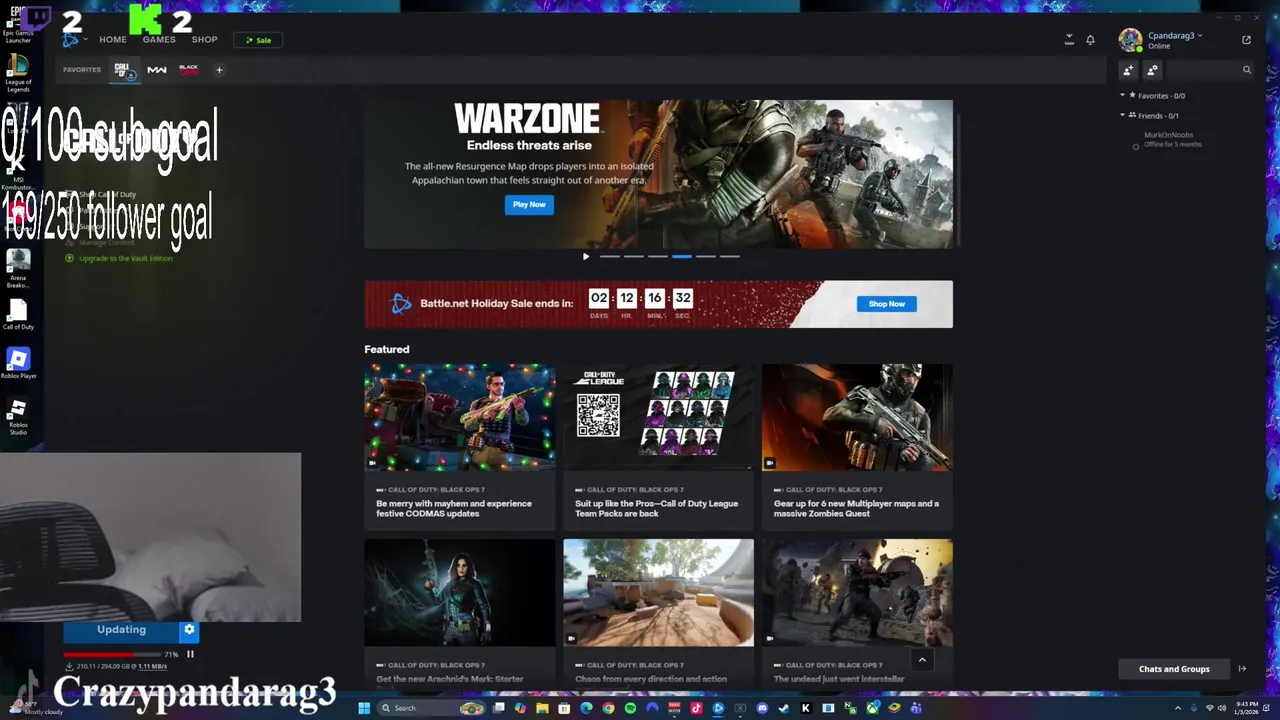Image resolution: width=1280 pixels, height=720 pixels.
Task: Open game settings gear beside Updating
Action: 189,630
